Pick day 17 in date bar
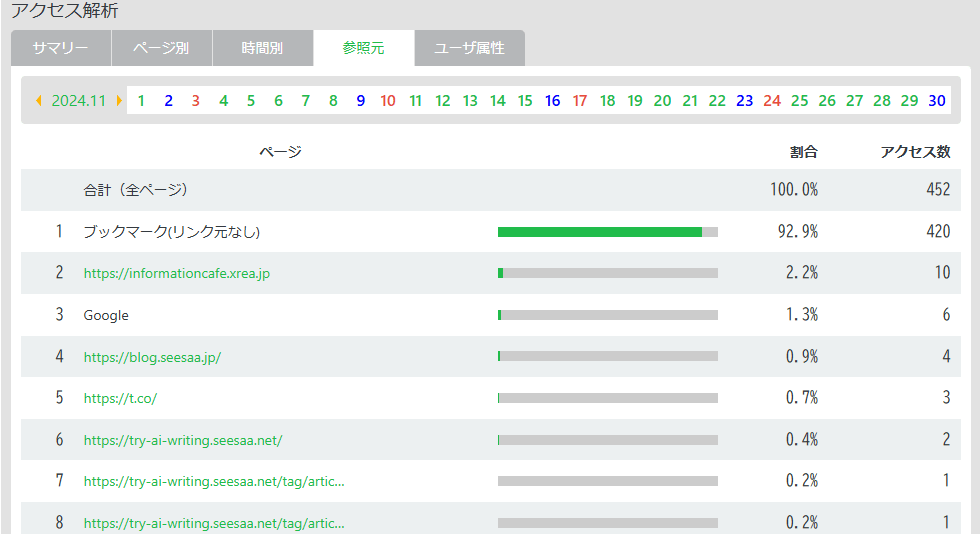The image size is (980, 534). click(580, 101)
